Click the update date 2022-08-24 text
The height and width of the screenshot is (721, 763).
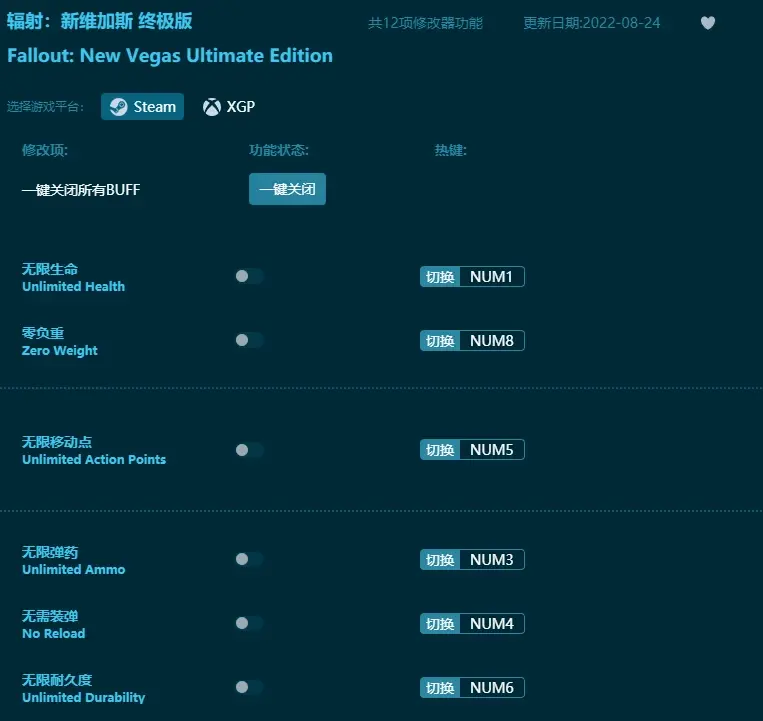[x=592, y=23]
